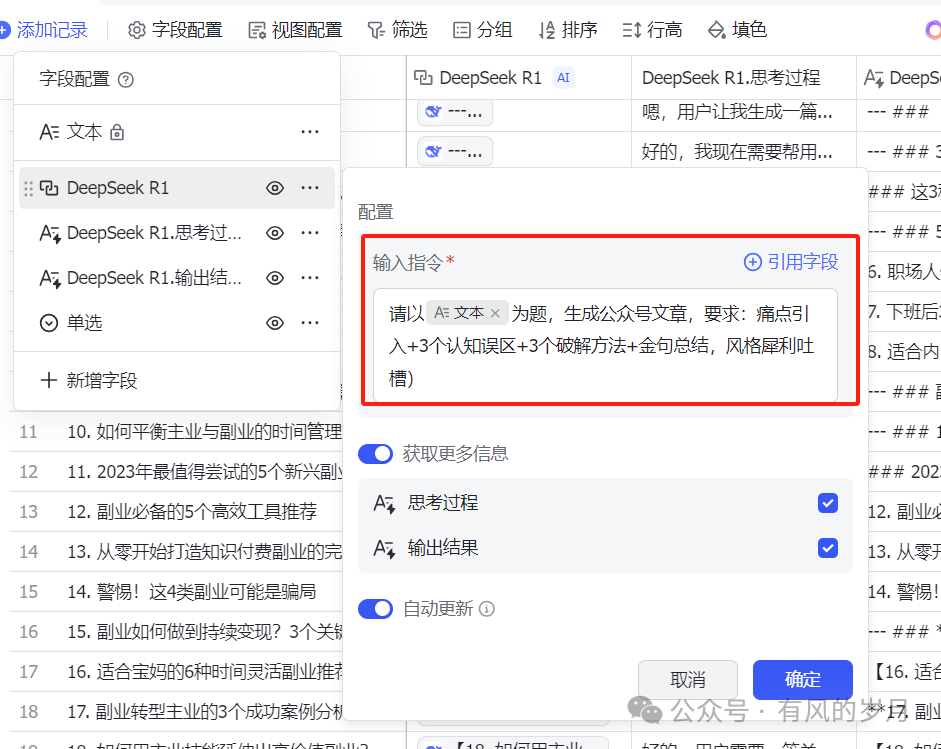Open 视图配置 settings
This screenshot has width=941, height=749.
point(295,29)
